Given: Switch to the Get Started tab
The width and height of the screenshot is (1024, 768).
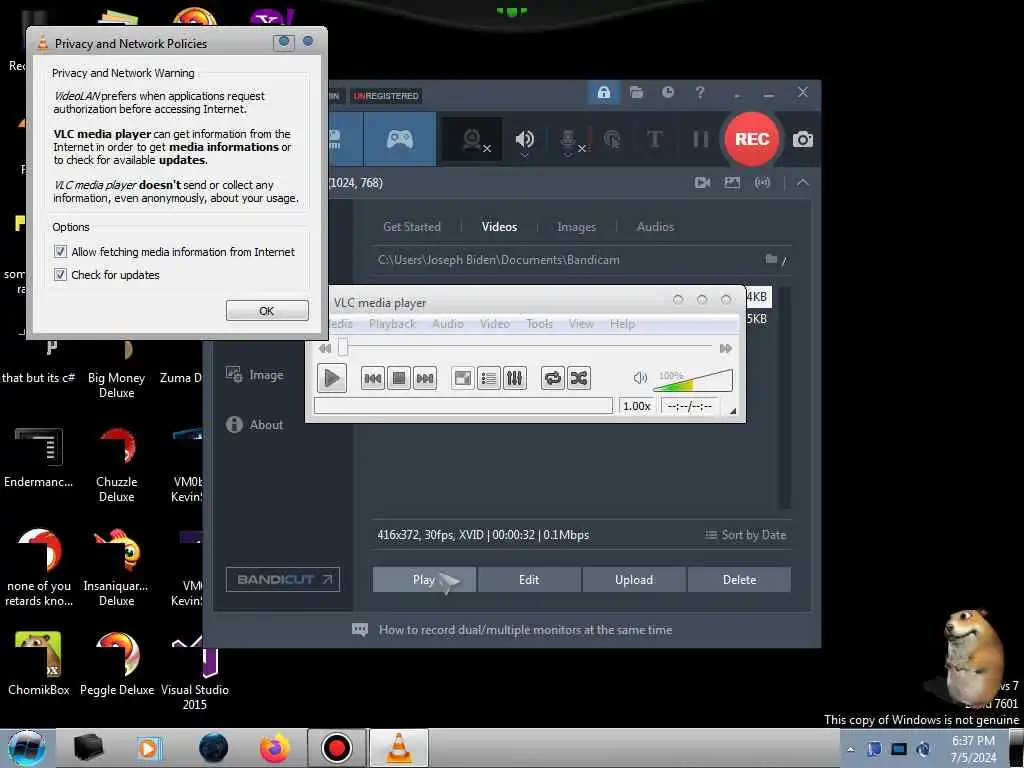Looking at the screenshot, I should pyautogui.click(x=412, y=227).
